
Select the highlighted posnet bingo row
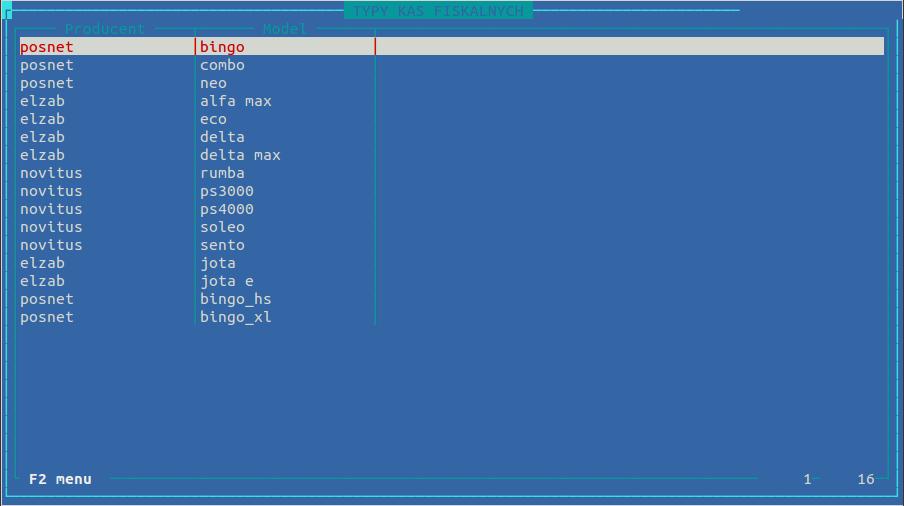point(451,47)
